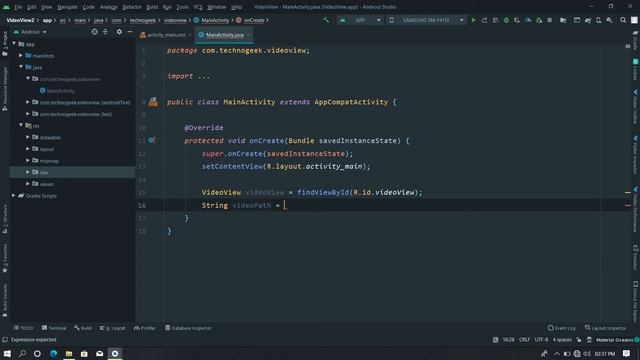Open the File menu
640x360 pixels.
(x=18, y=7)
